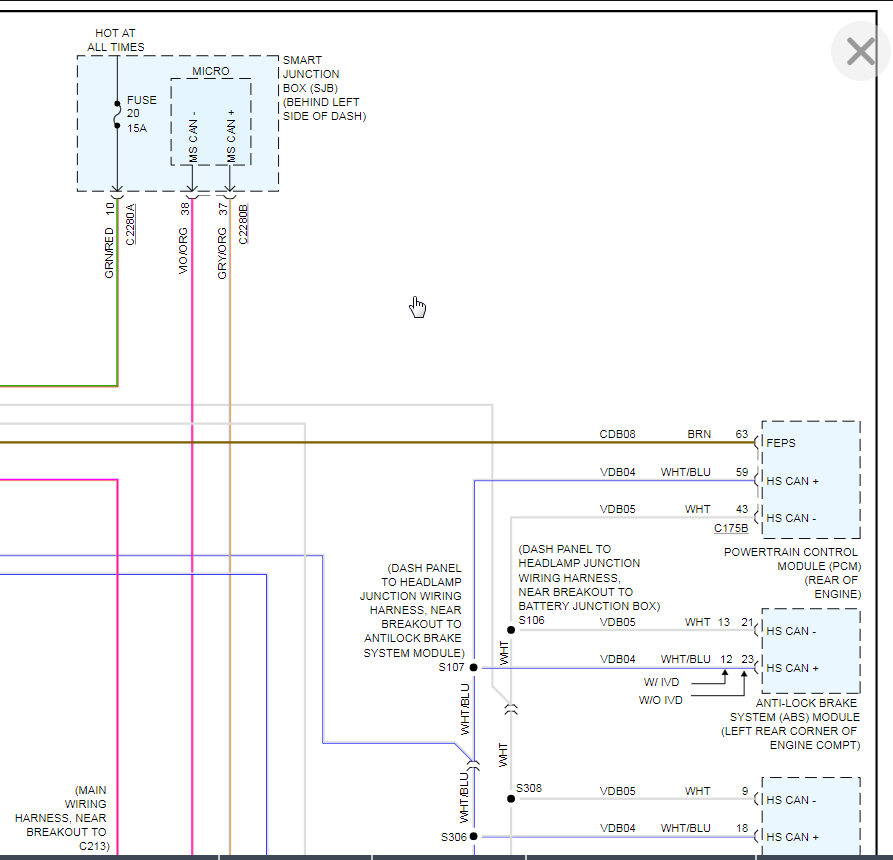Click the Fuse 20 15A symbol
The height and width of the screenshot is (860, 893).
click(x=118, y=114)
